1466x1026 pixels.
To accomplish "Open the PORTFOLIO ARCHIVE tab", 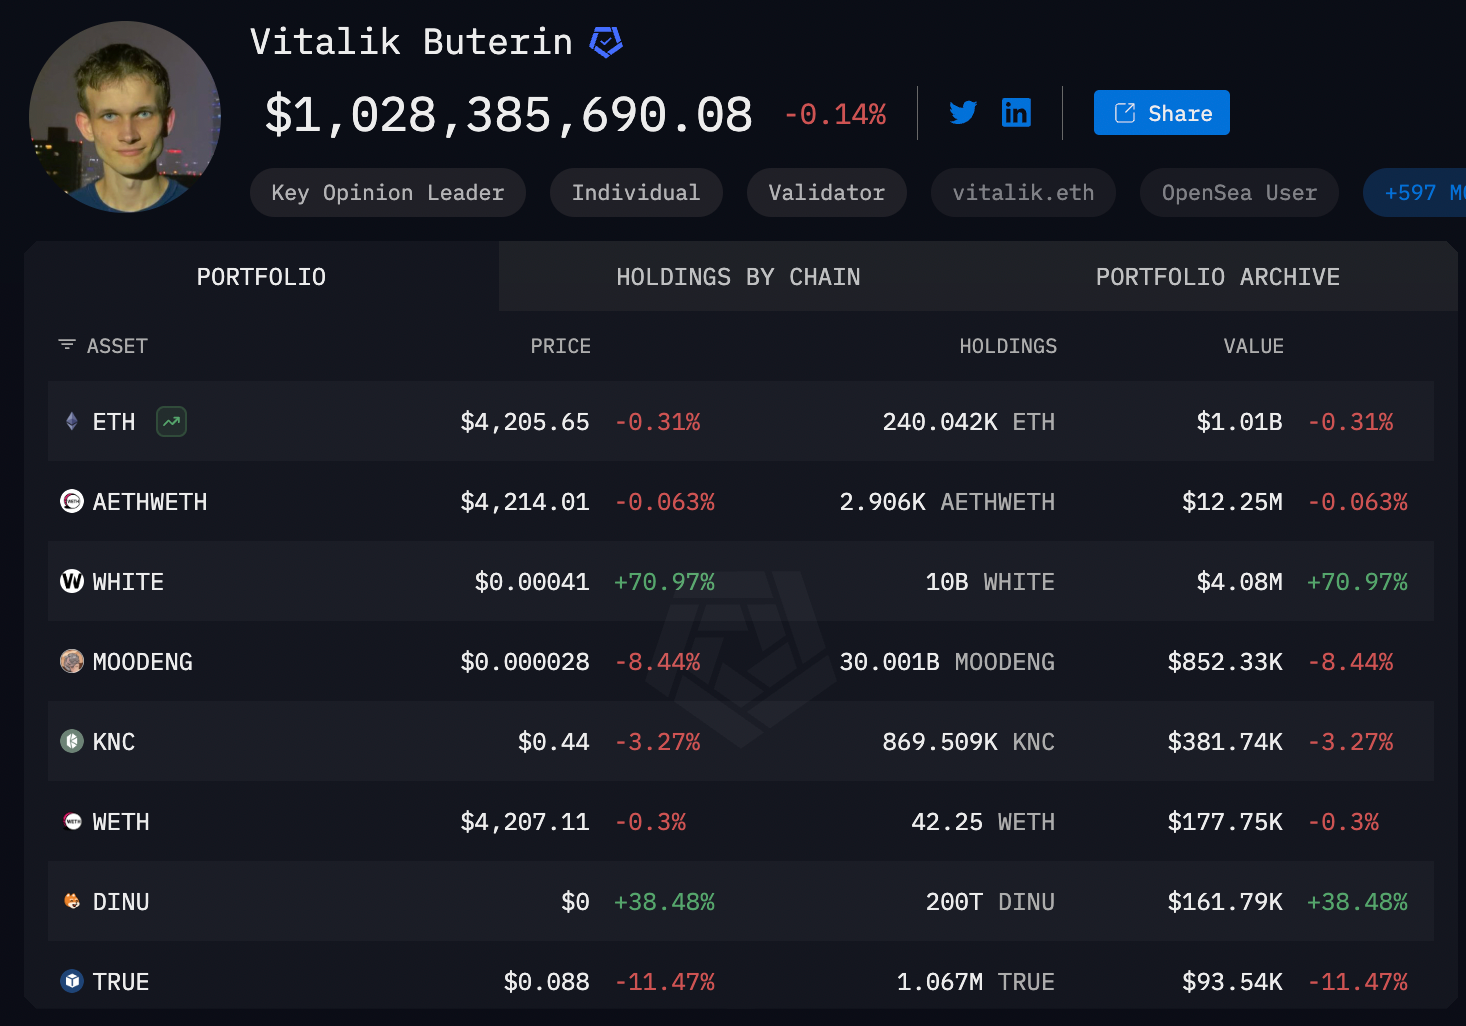I will [1218, 276].
